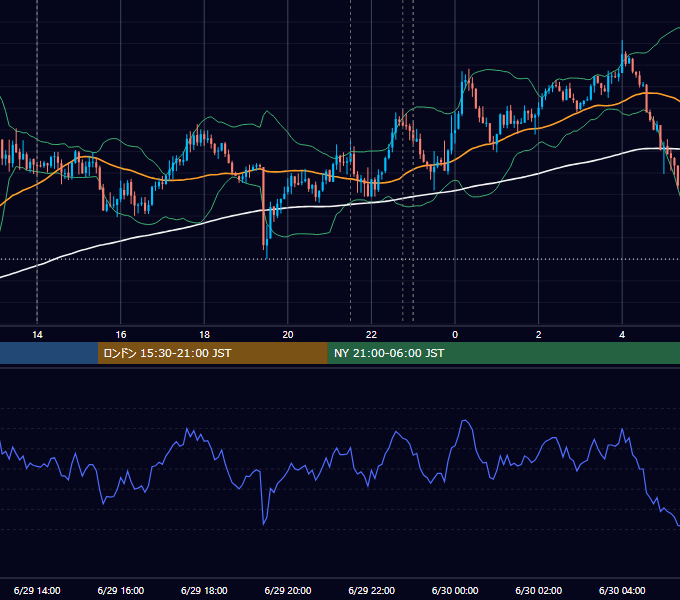
Task: Click the 0 hour label on the time axis
Action: (x=455, y=335)
